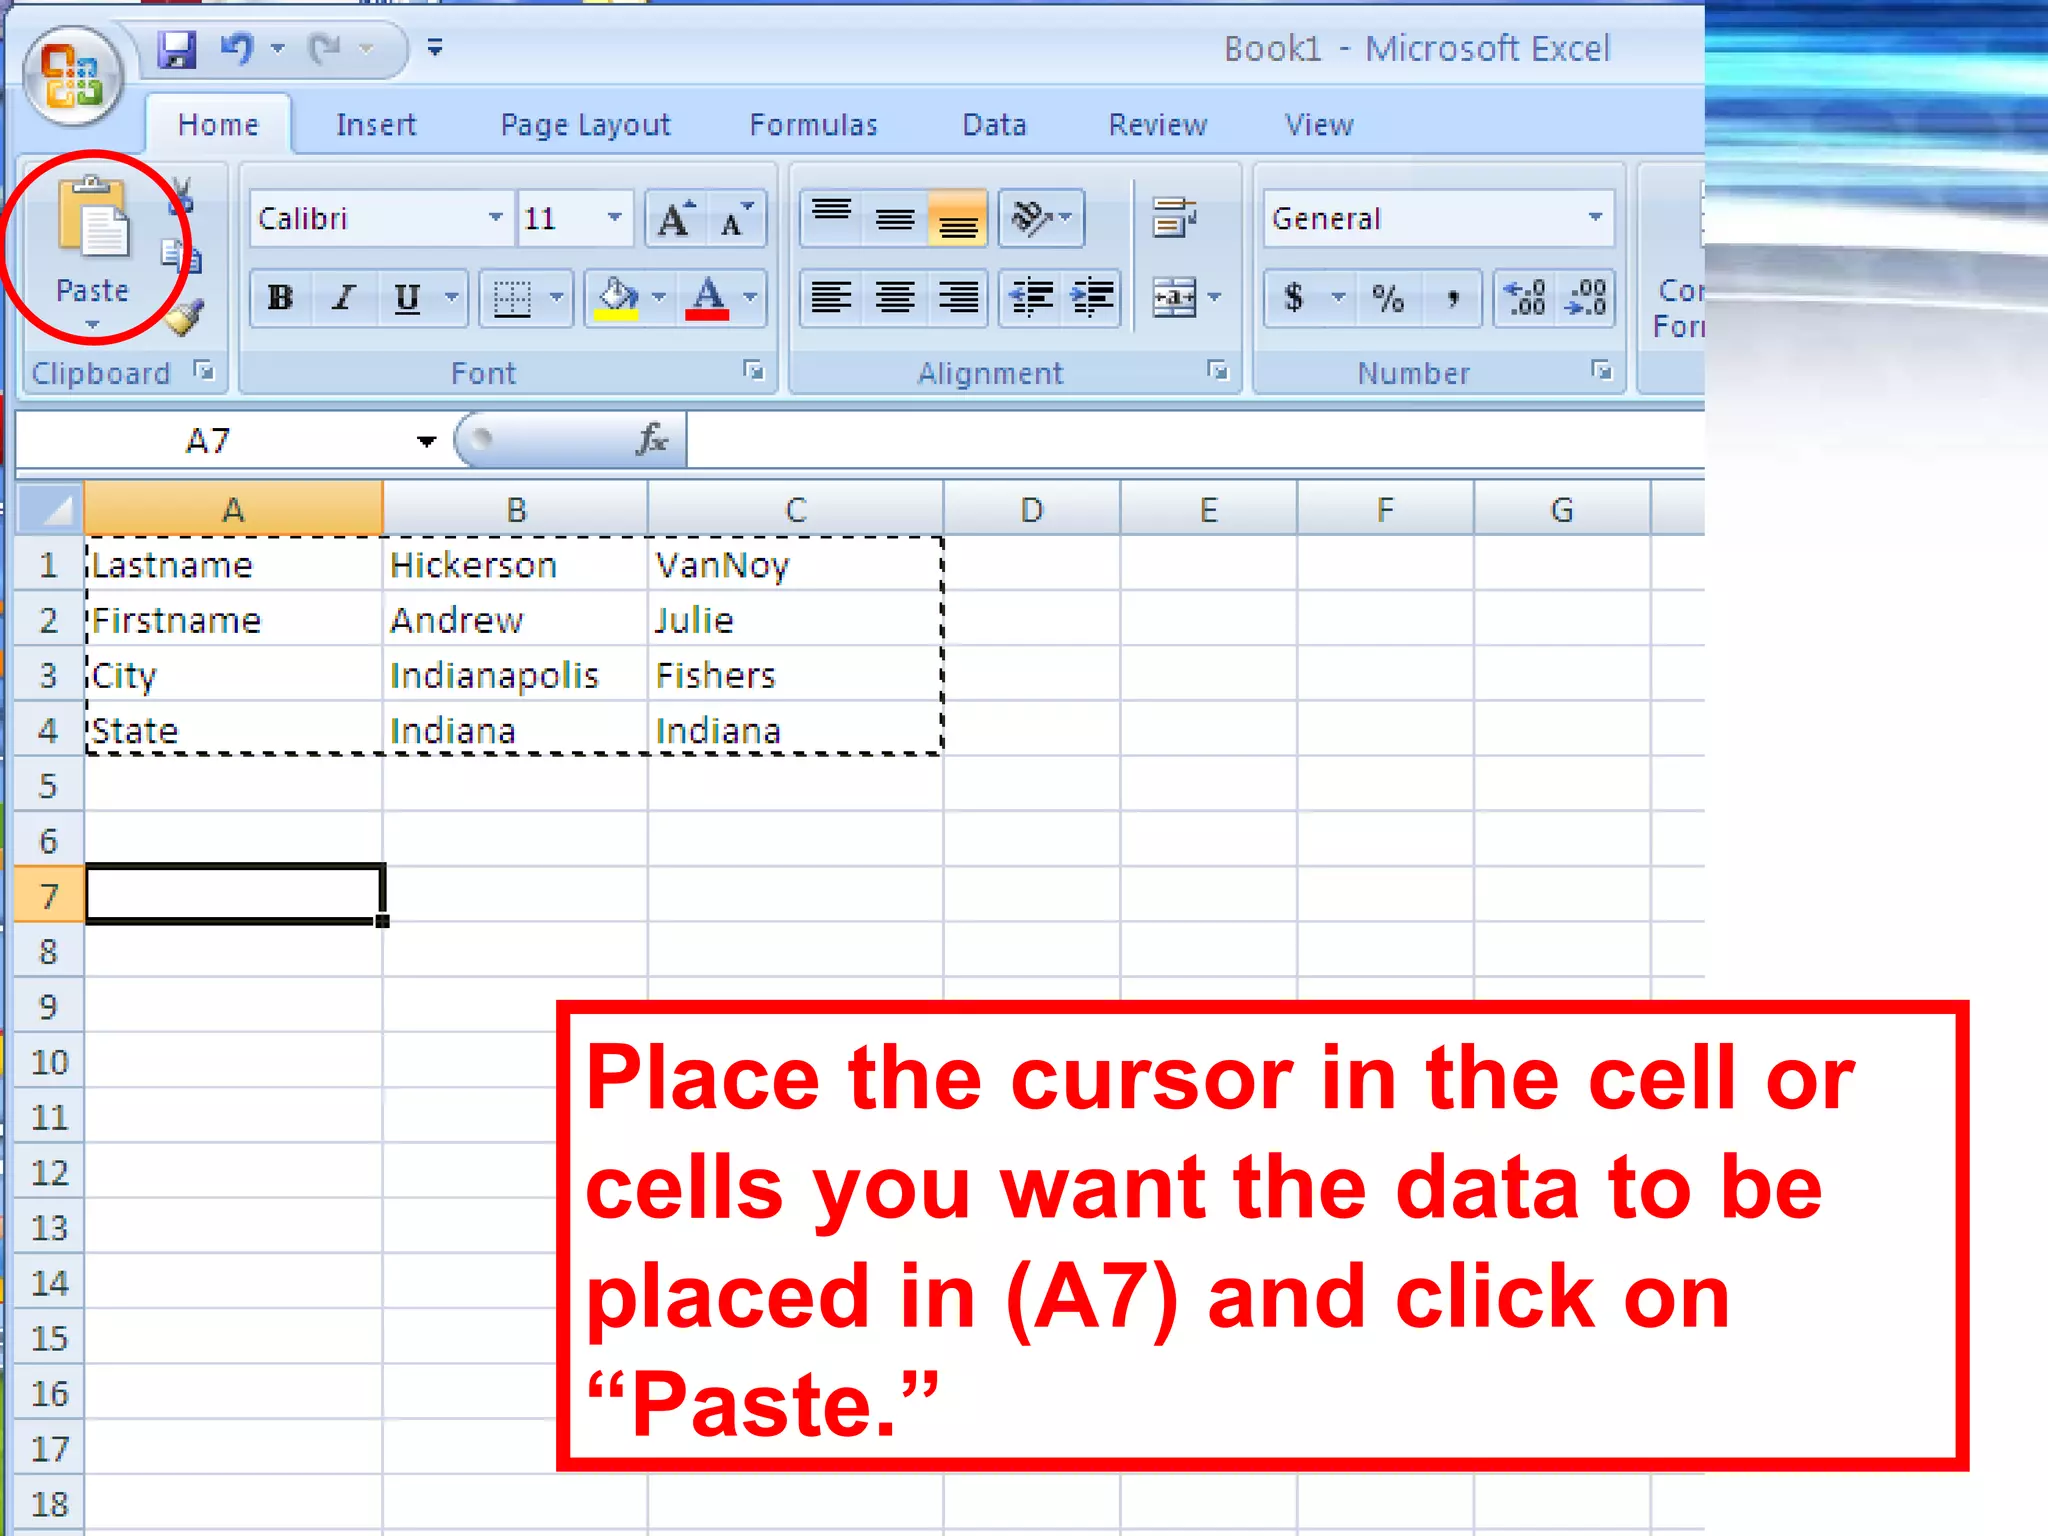The image size is (2048, 1536).
Task: Undo the last action
Action: [238, 48]
